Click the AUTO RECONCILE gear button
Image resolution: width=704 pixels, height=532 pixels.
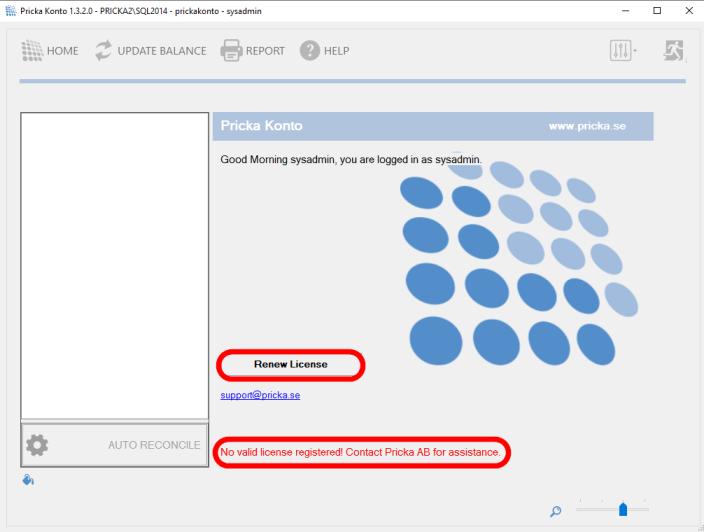pyautogui.click(x=114, y=445)
